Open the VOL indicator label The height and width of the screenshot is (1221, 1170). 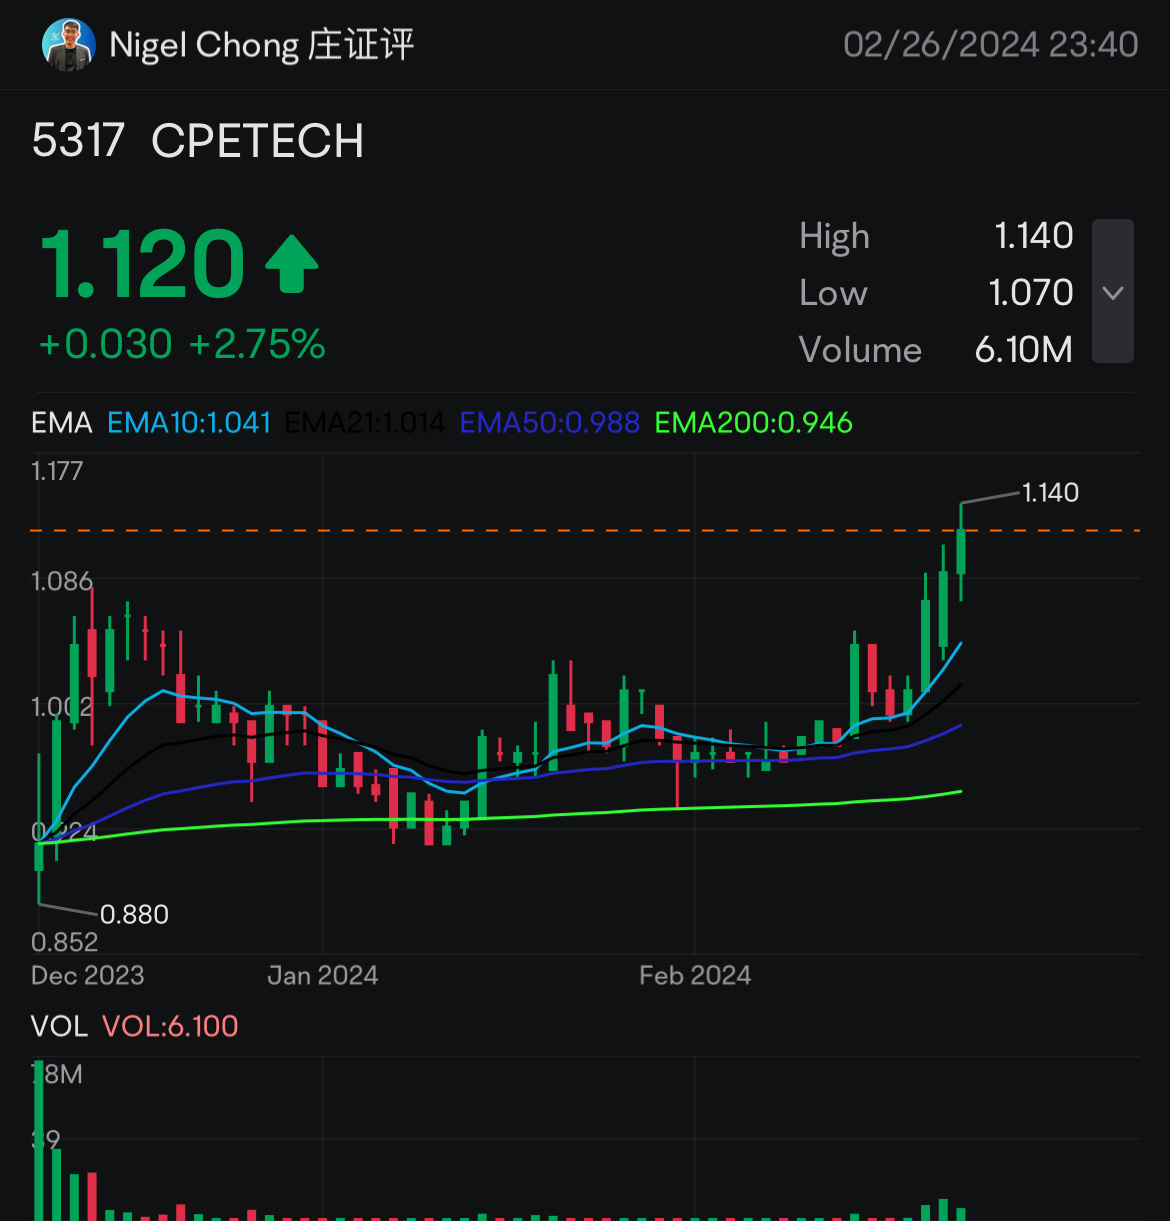[59, 1026]
